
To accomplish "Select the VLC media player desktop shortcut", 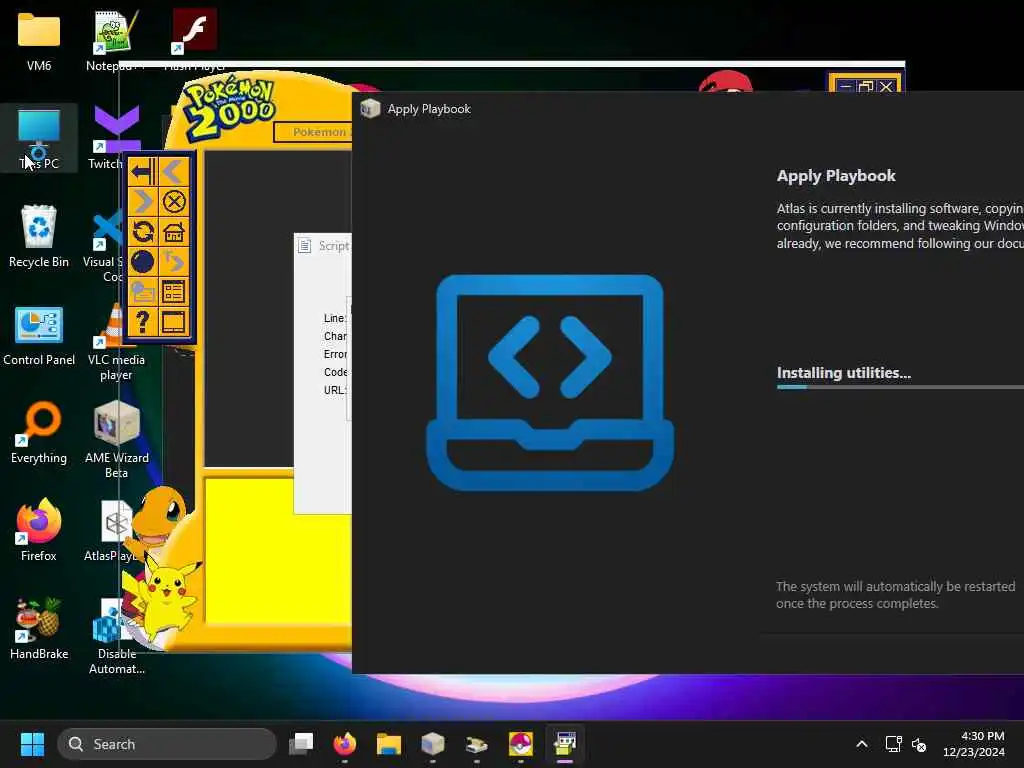I will click(116, 342).
